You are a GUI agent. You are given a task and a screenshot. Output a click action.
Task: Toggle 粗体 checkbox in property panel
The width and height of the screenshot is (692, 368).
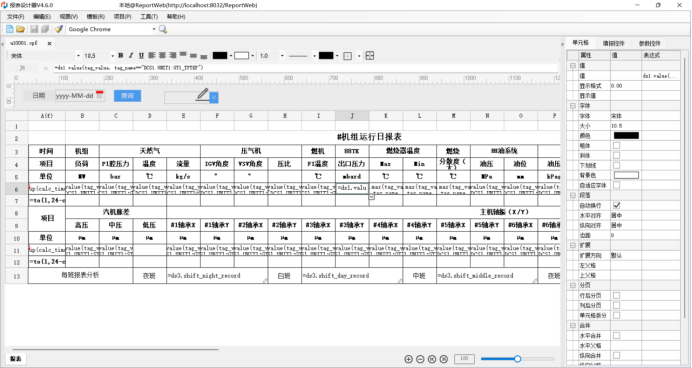[x=617, y=146]
